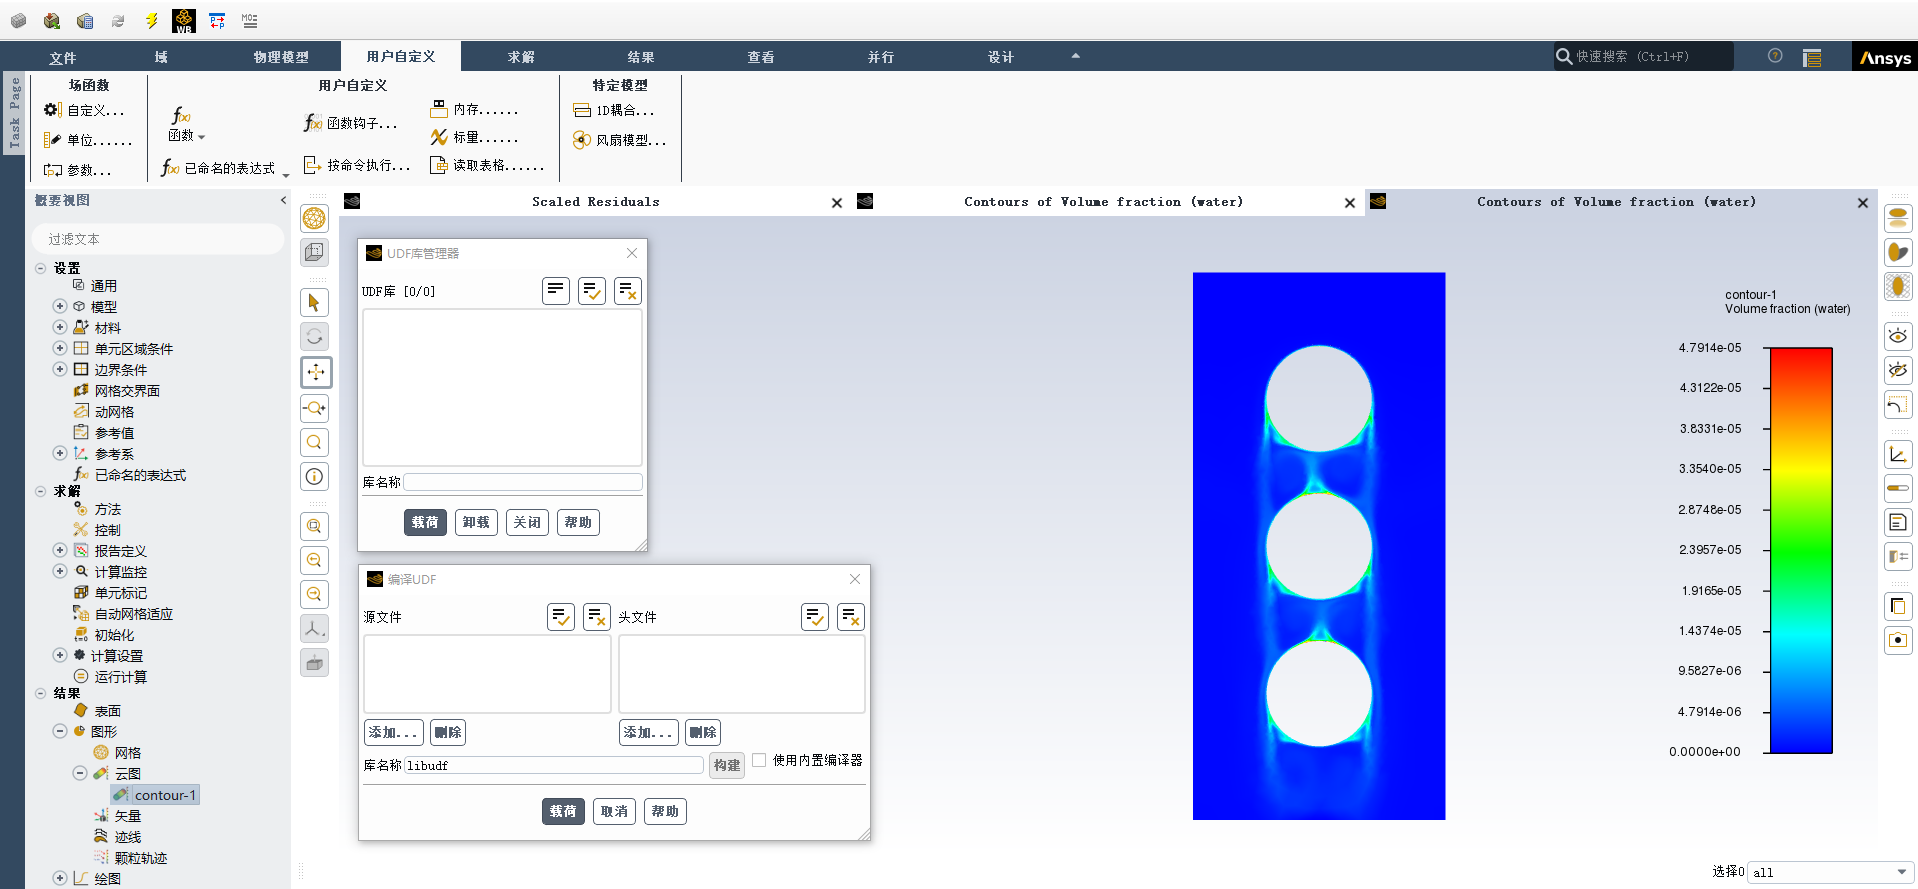Click the zoom out magnifier with right arrow
The height and width of the screenshot is (889, 1918).
314,594
